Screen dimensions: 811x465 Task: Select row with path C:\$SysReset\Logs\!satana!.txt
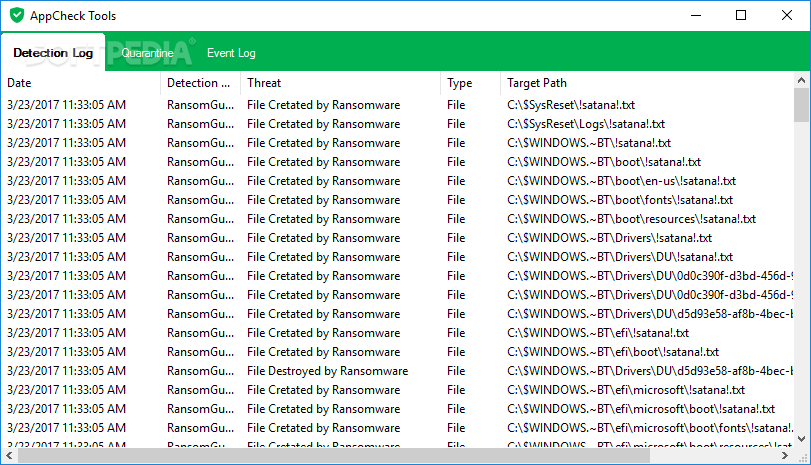pyautogui.click(x=398, y=124)
